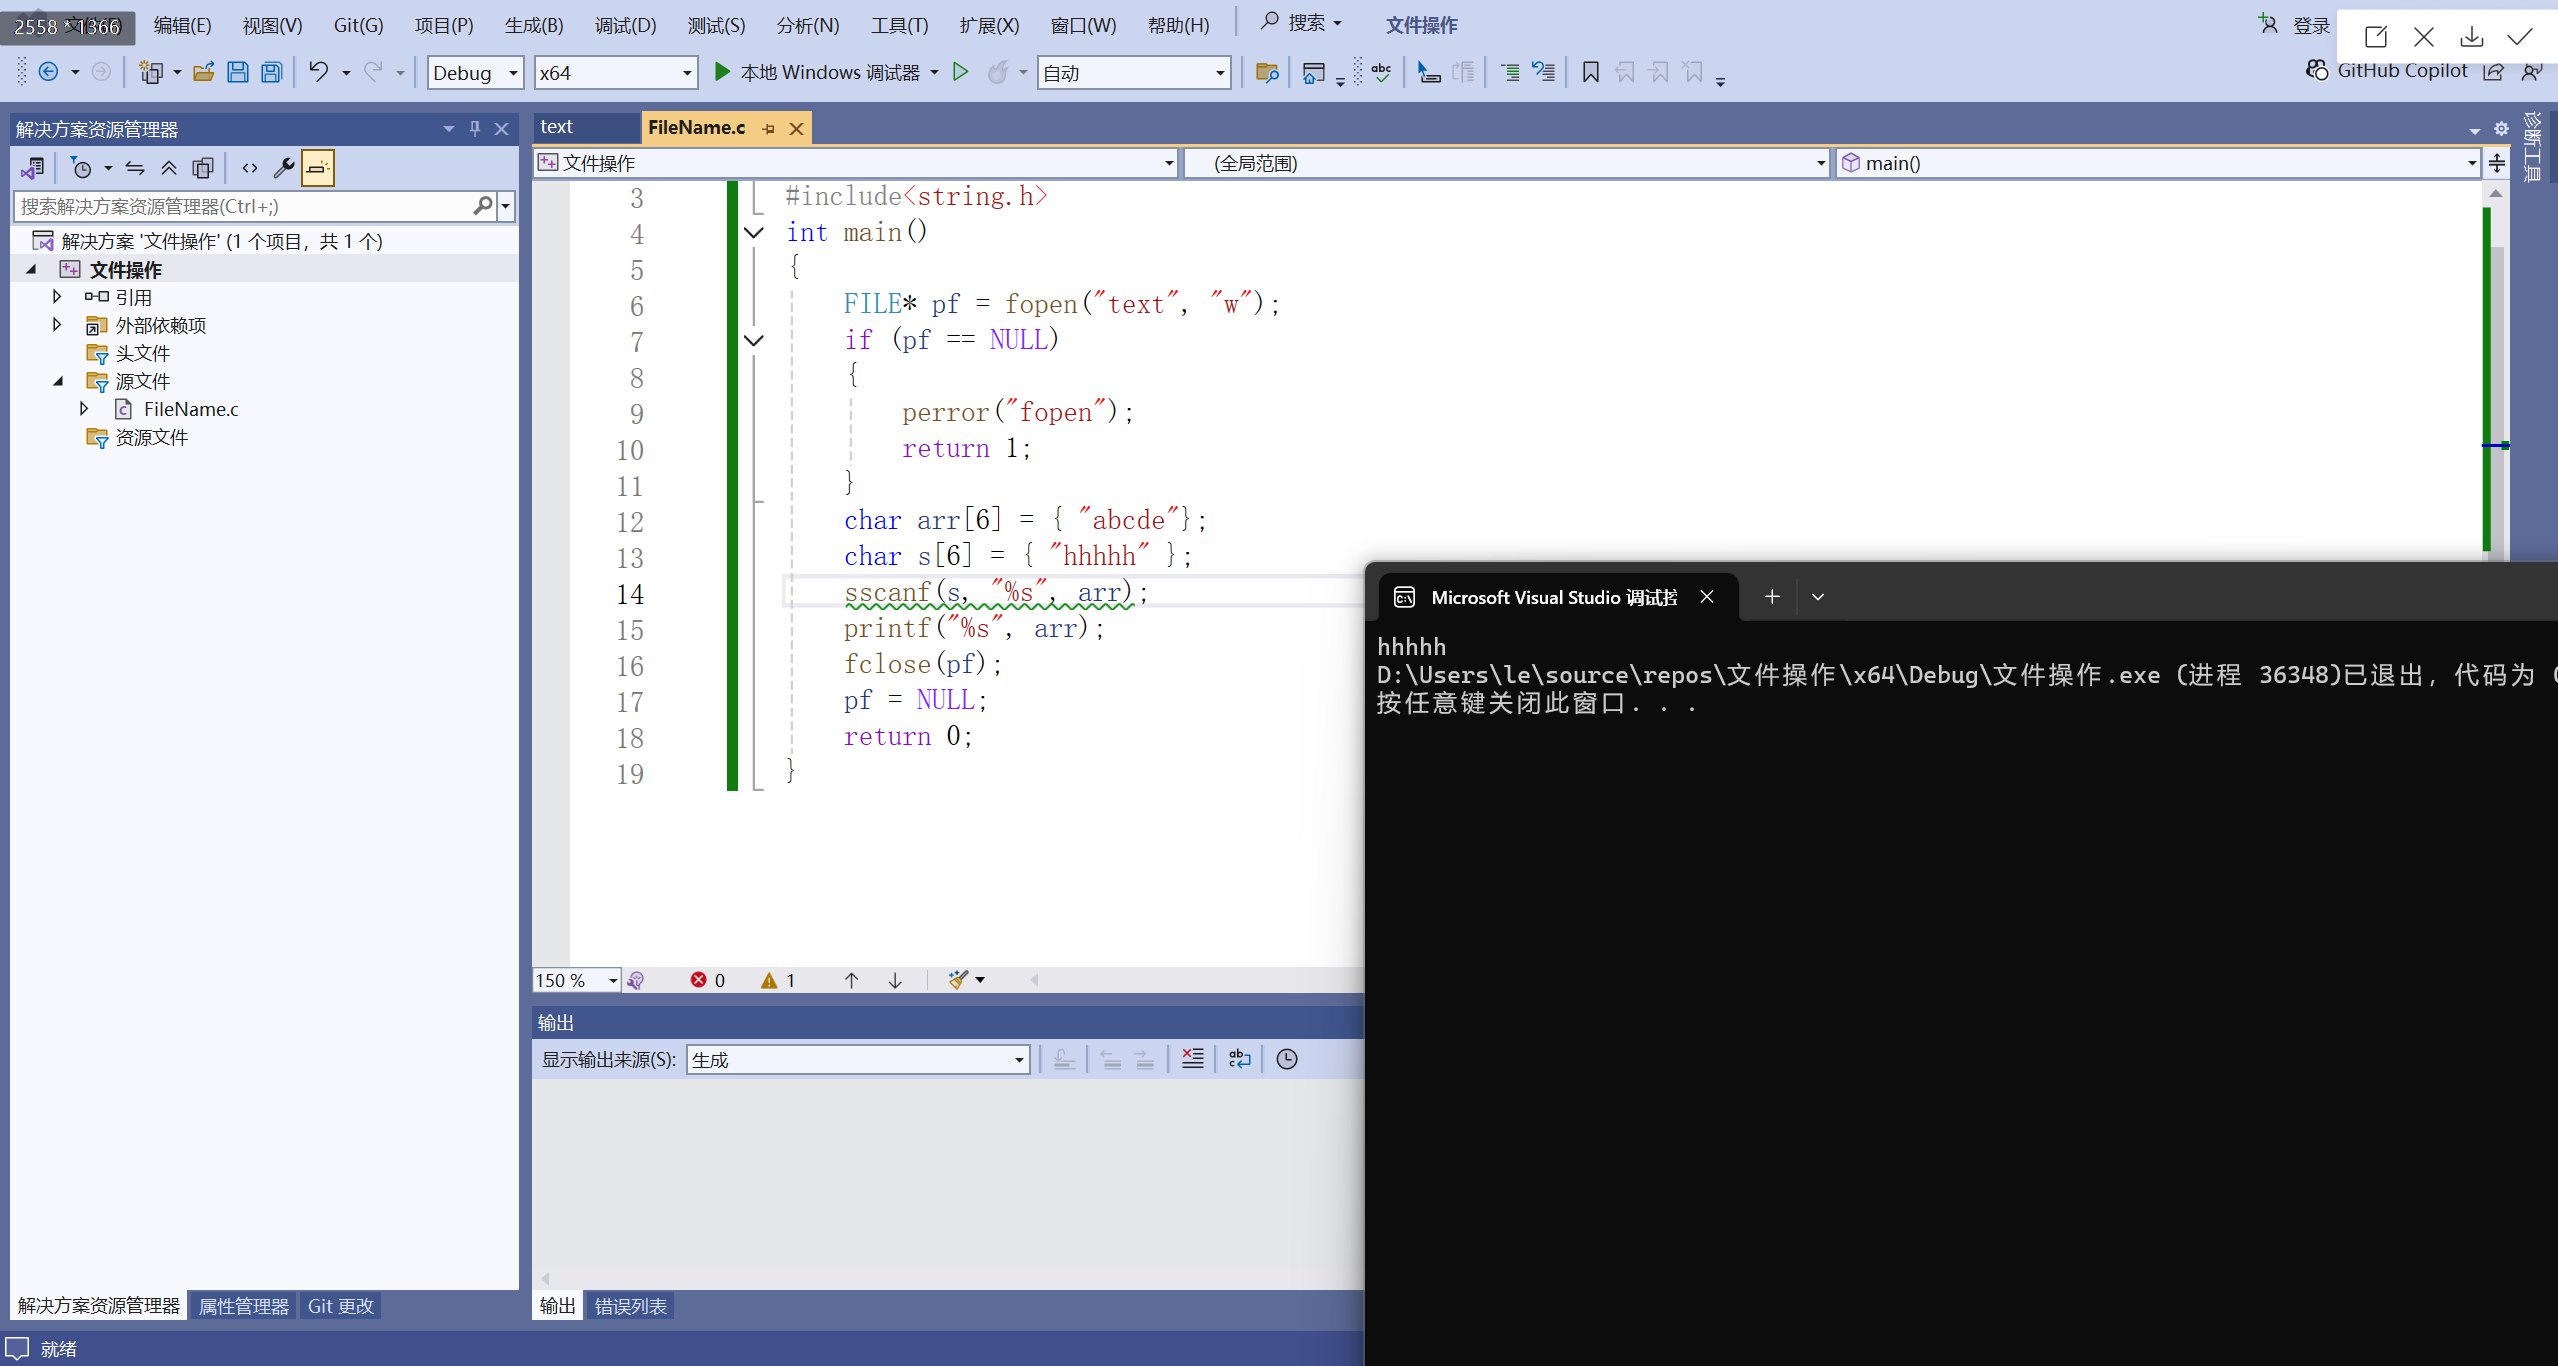2558x1366 pixels.
Task: Open the debug console tab list dropdown arrow
Action: point(1818,596)
